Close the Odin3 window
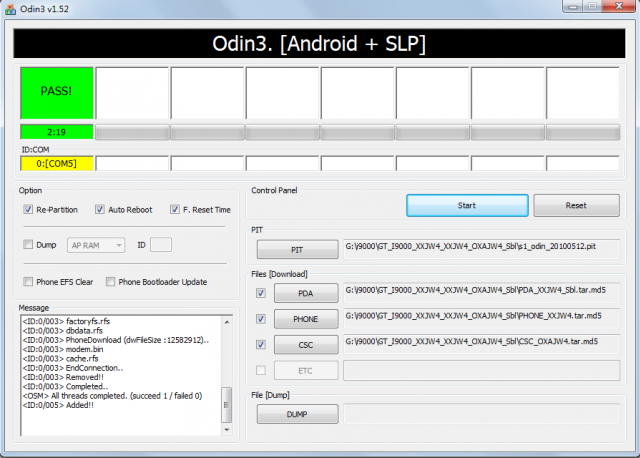This screenshot has height=458, width=640. pos(619,6)
